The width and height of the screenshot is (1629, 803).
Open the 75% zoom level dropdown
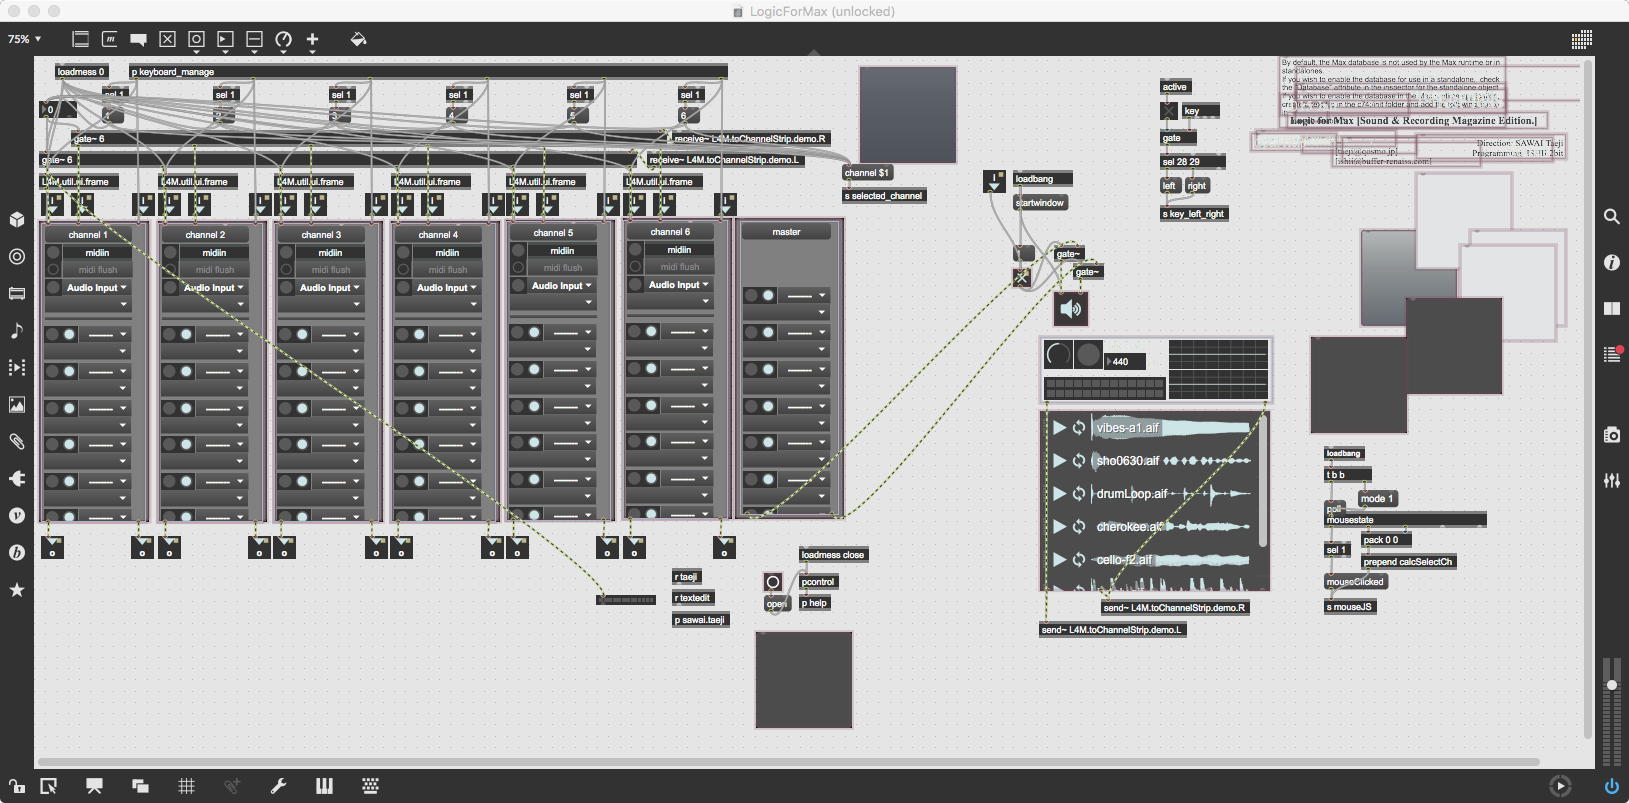click(x=24, y=39)
